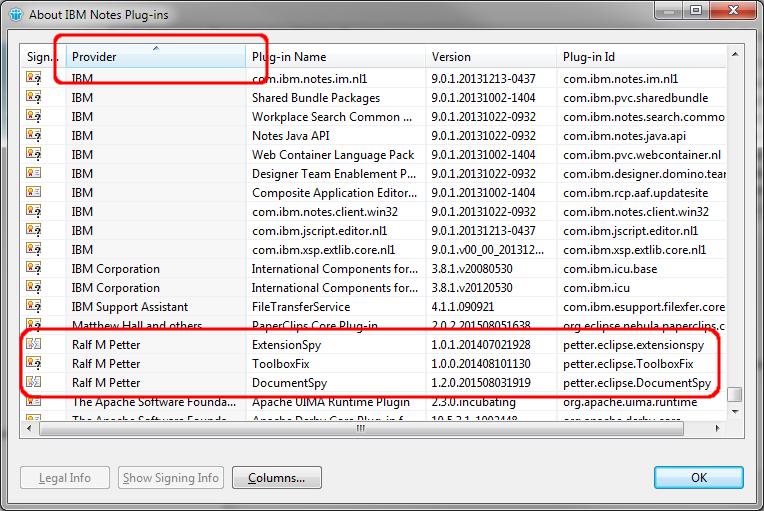Select the Web Container Language Pack row

[333, 155]
